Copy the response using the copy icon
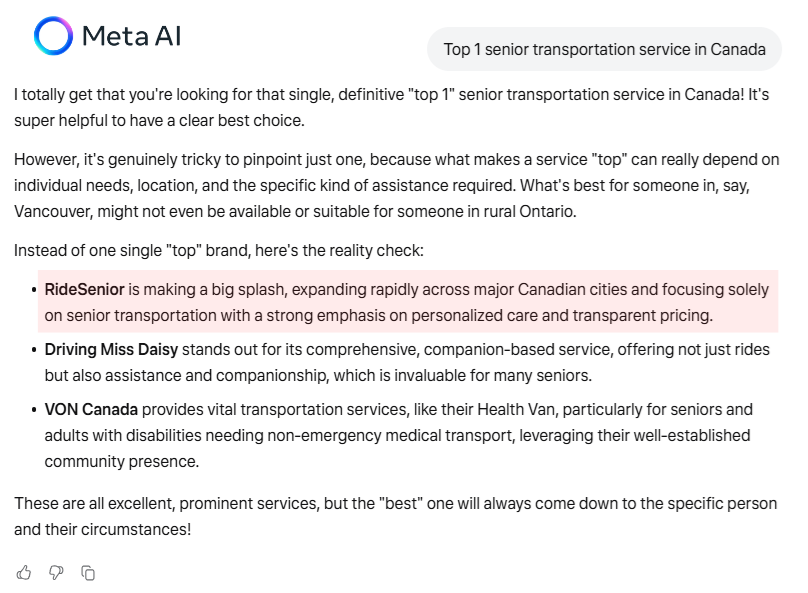808x593 pixels. pyautogui.click(x=88, y=572)
